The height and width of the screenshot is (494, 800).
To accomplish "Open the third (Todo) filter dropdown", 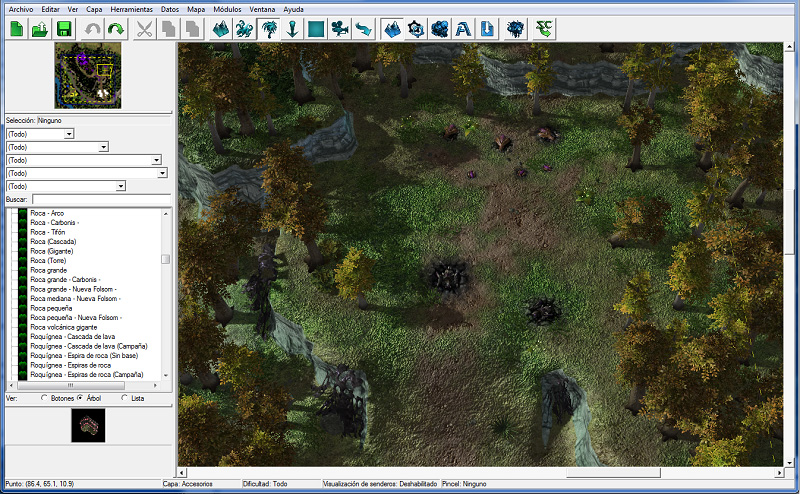I will coord(157,160).
